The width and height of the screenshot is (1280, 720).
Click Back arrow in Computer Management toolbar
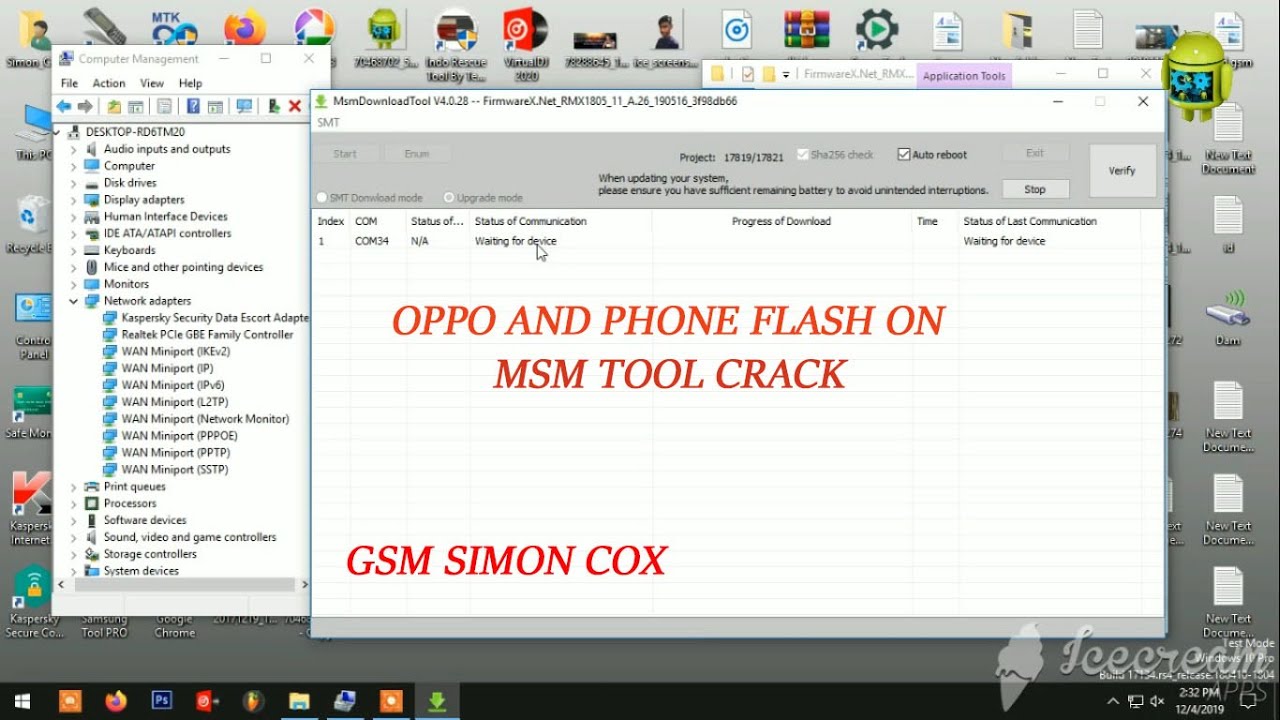(64, 106)
